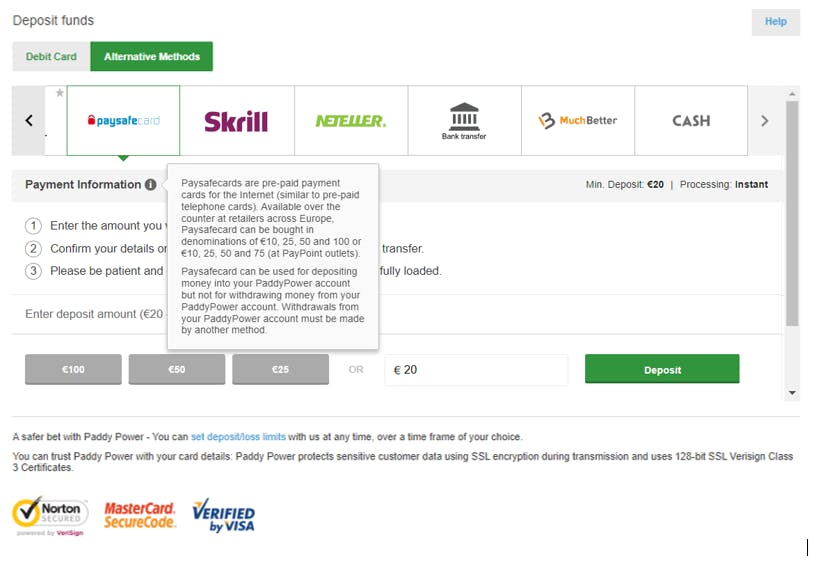818x563 pixels.
Task: Choose the CASH deposit option
Action: point(691,121)
